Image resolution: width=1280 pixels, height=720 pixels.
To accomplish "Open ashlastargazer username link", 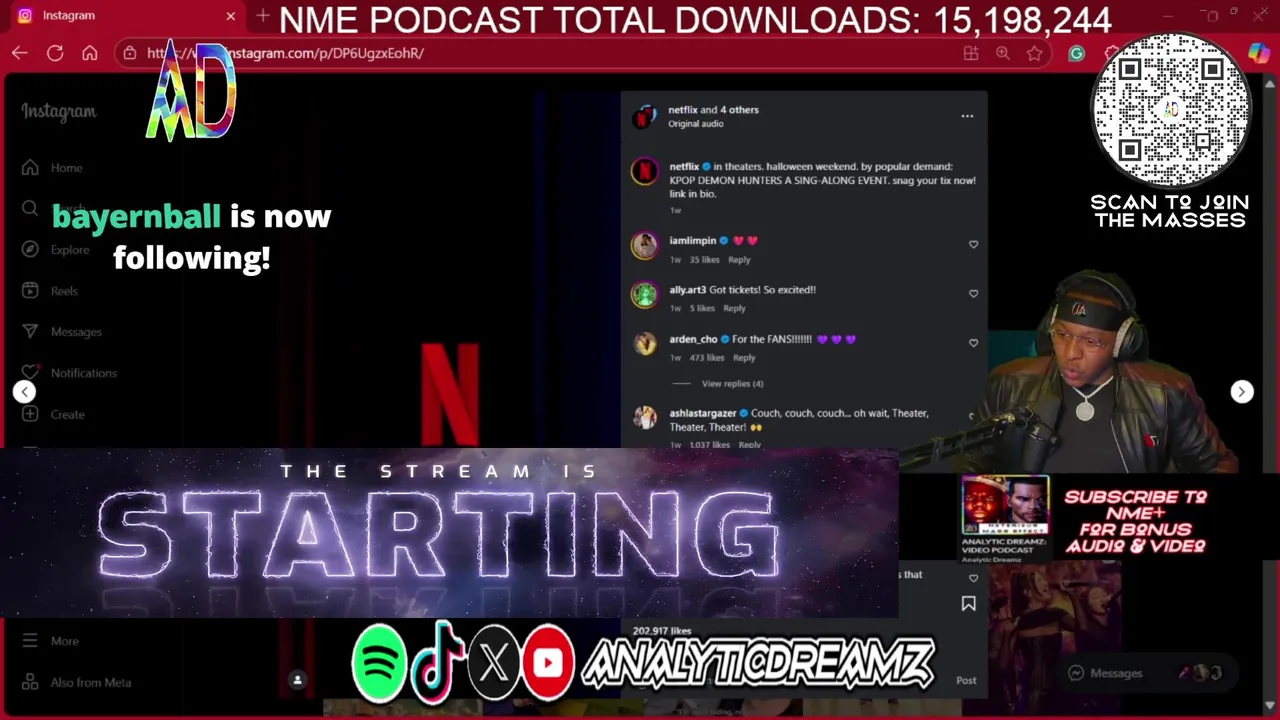I will pyautogui.click(x=702, y=413).
